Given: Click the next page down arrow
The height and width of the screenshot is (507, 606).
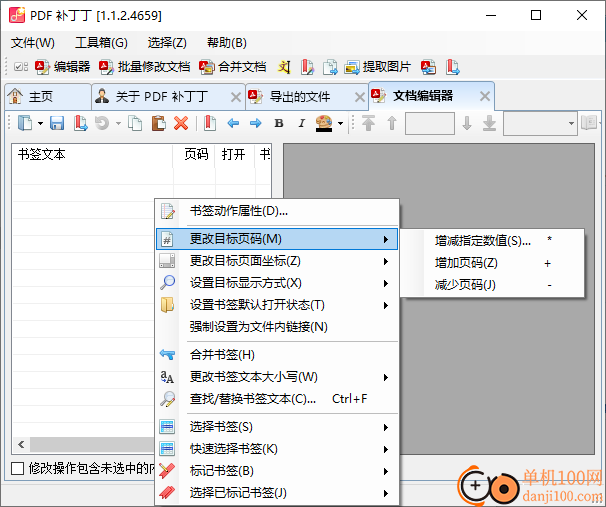Looking at the screenshot, I should pos(467,123).
